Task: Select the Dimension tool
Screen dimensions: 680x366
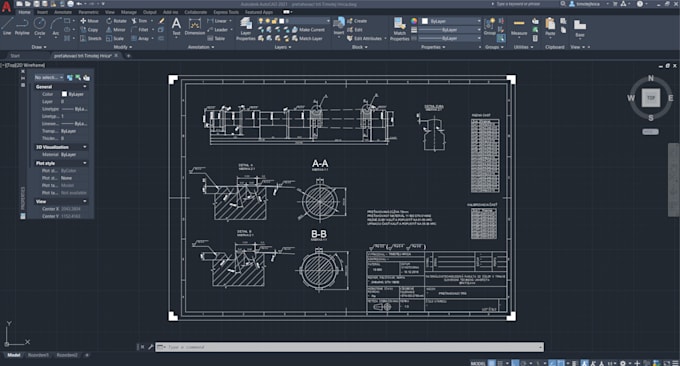Action: pos(195,26)
